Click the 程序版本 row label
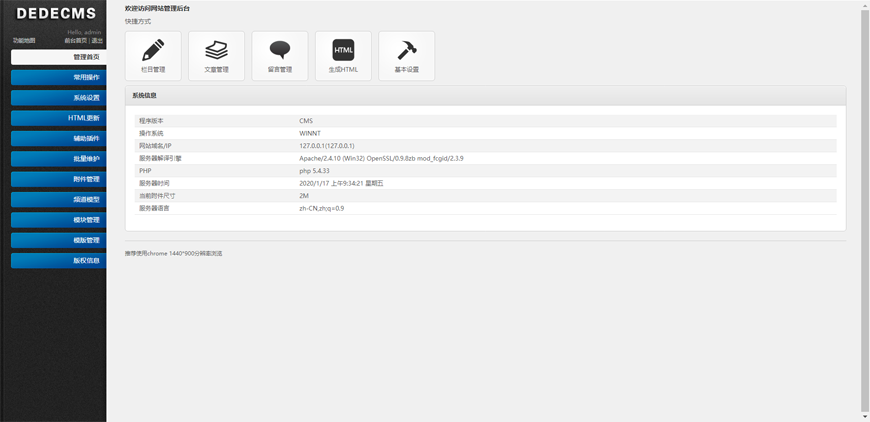This screenshot has height=422, width=870. (151, 120)
